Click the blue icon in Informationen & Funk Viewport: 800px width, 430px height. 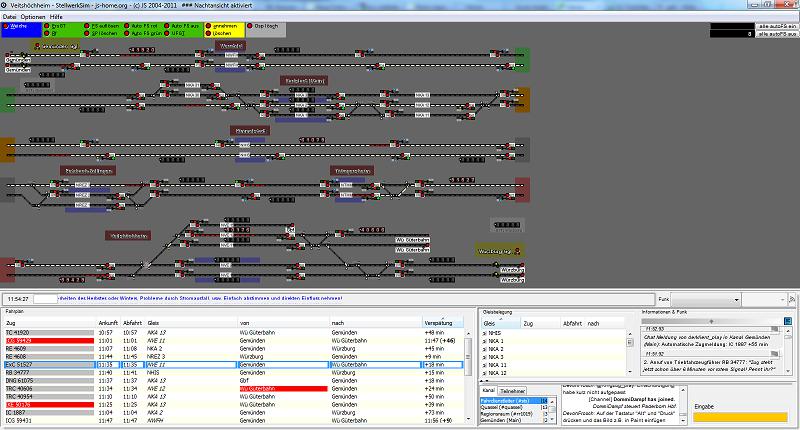pyautogui.click(x=788, y=321)
